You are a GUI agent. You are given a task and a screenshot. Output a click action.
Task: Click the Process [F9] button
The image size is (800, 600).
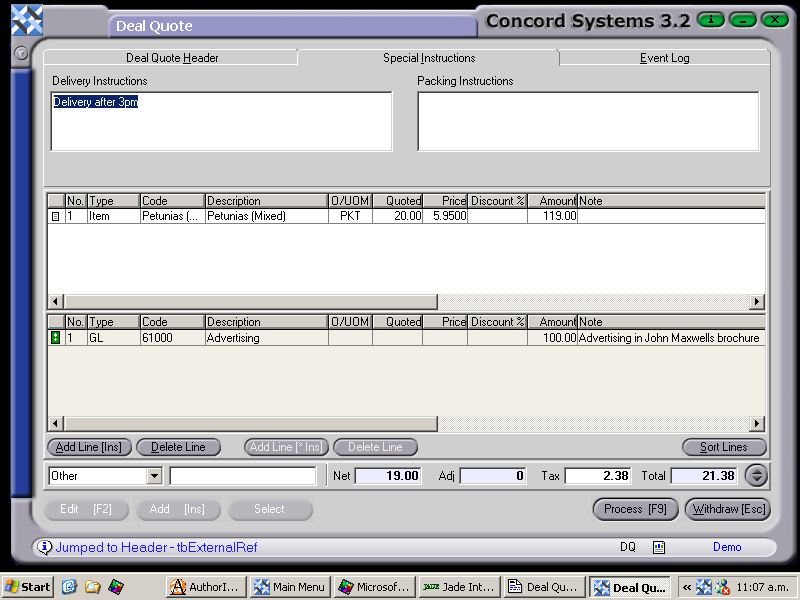point(635,509)
